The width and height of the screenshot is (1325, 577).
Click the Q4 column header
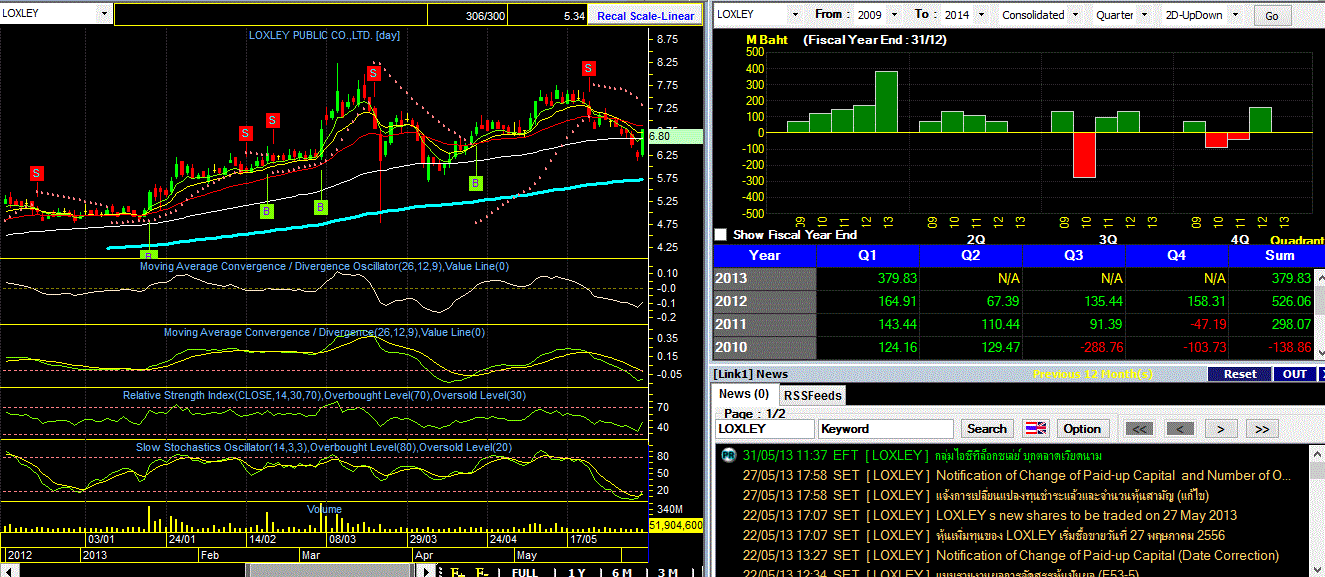click(1178, 256)
